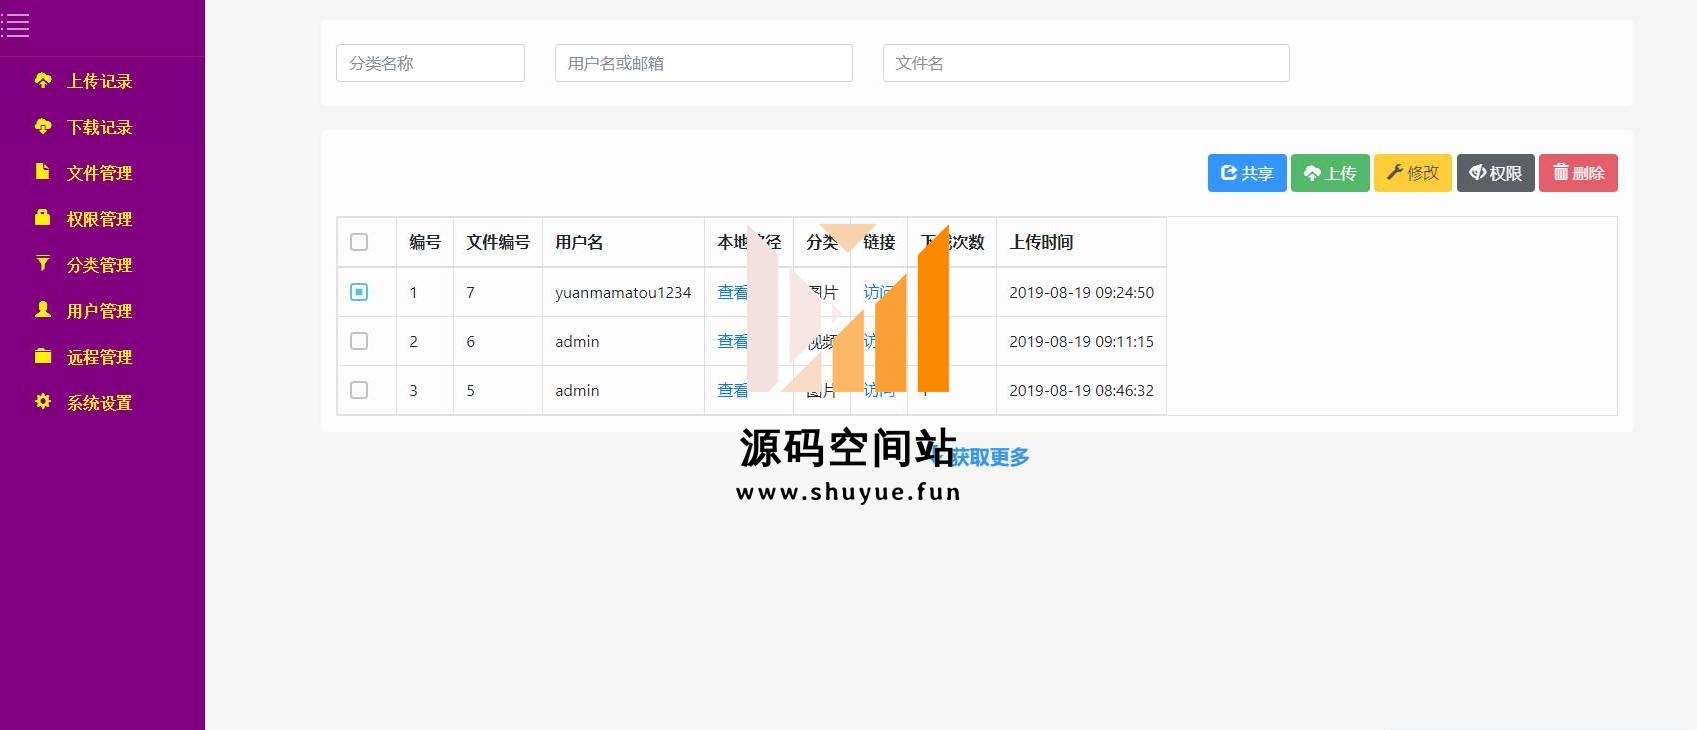1697x730 pixels.
Task: Toggle the select-all checkbox in table header
Action: click(359, 242)
